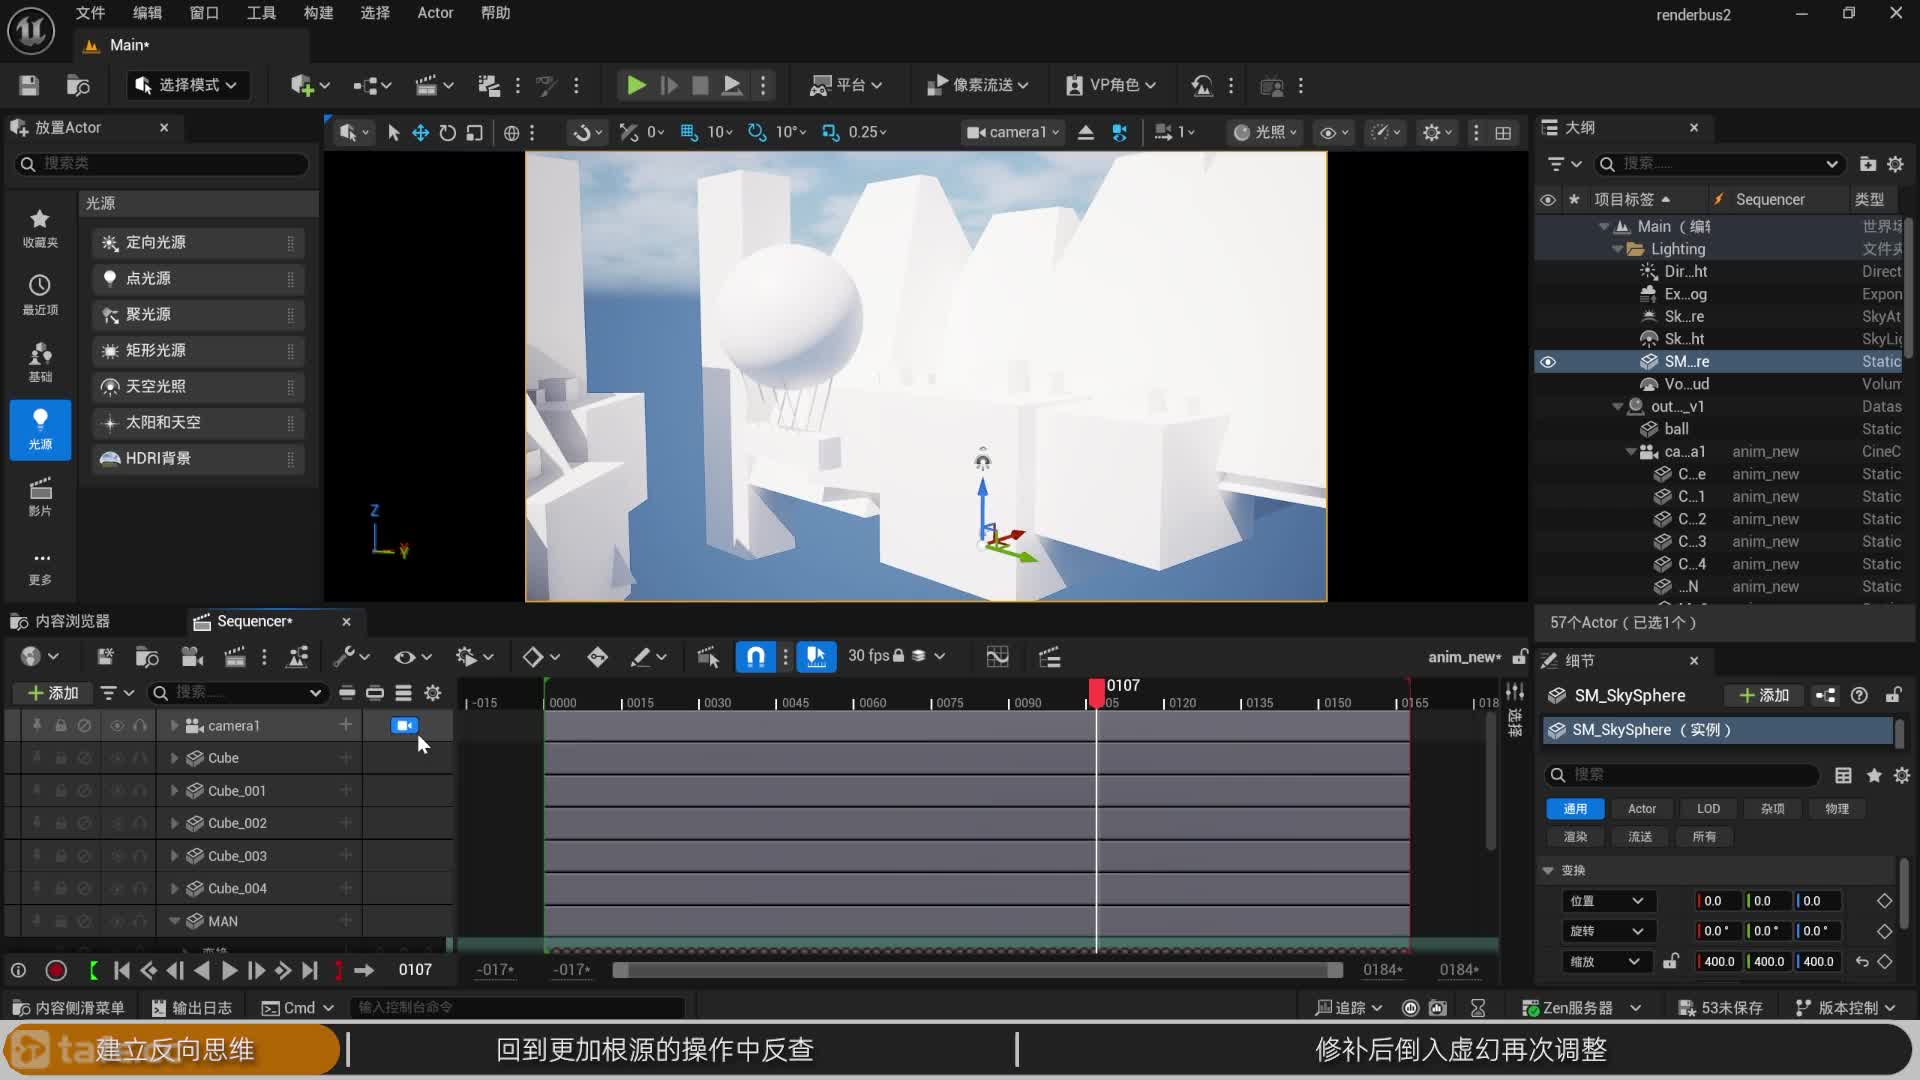Select 定向光源 directional light
This screenshot has height=1080, width=1920.
coord(198,243)
